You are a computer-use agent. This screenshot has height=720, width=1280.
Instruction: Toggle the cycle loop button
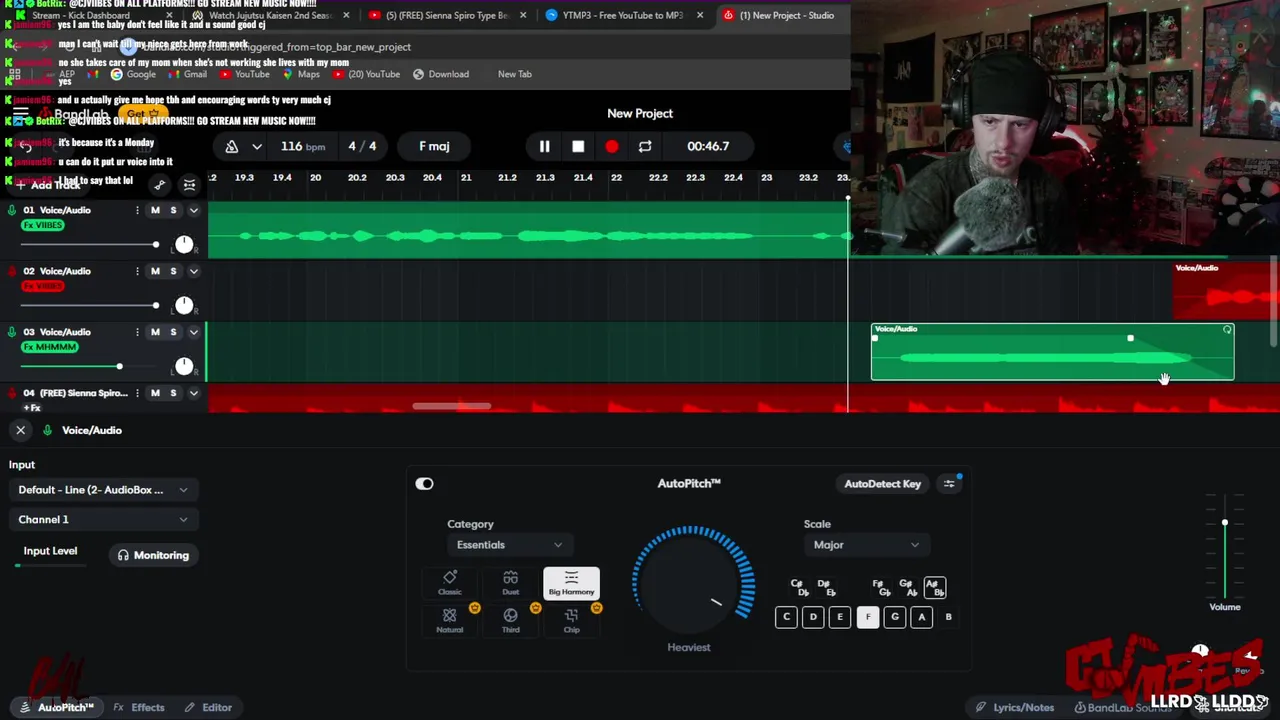[645, 146]
